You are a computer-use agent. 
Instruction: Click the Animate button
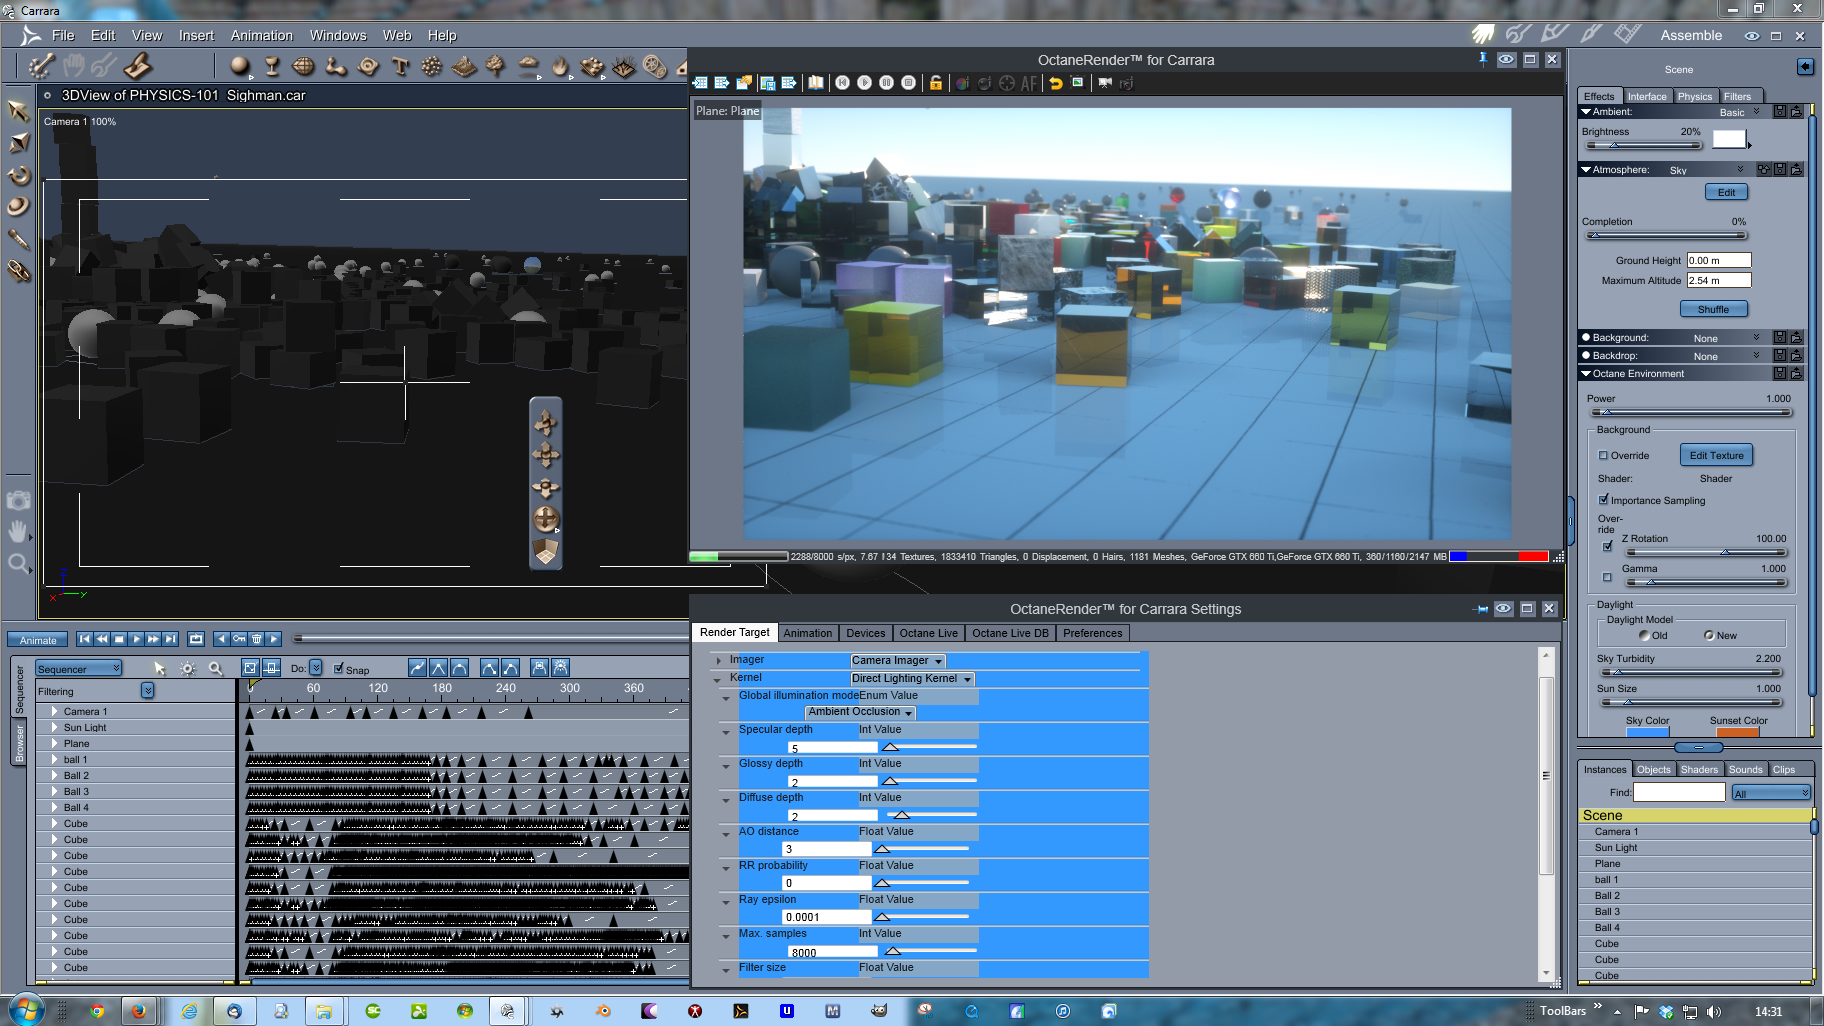point(38,640)
